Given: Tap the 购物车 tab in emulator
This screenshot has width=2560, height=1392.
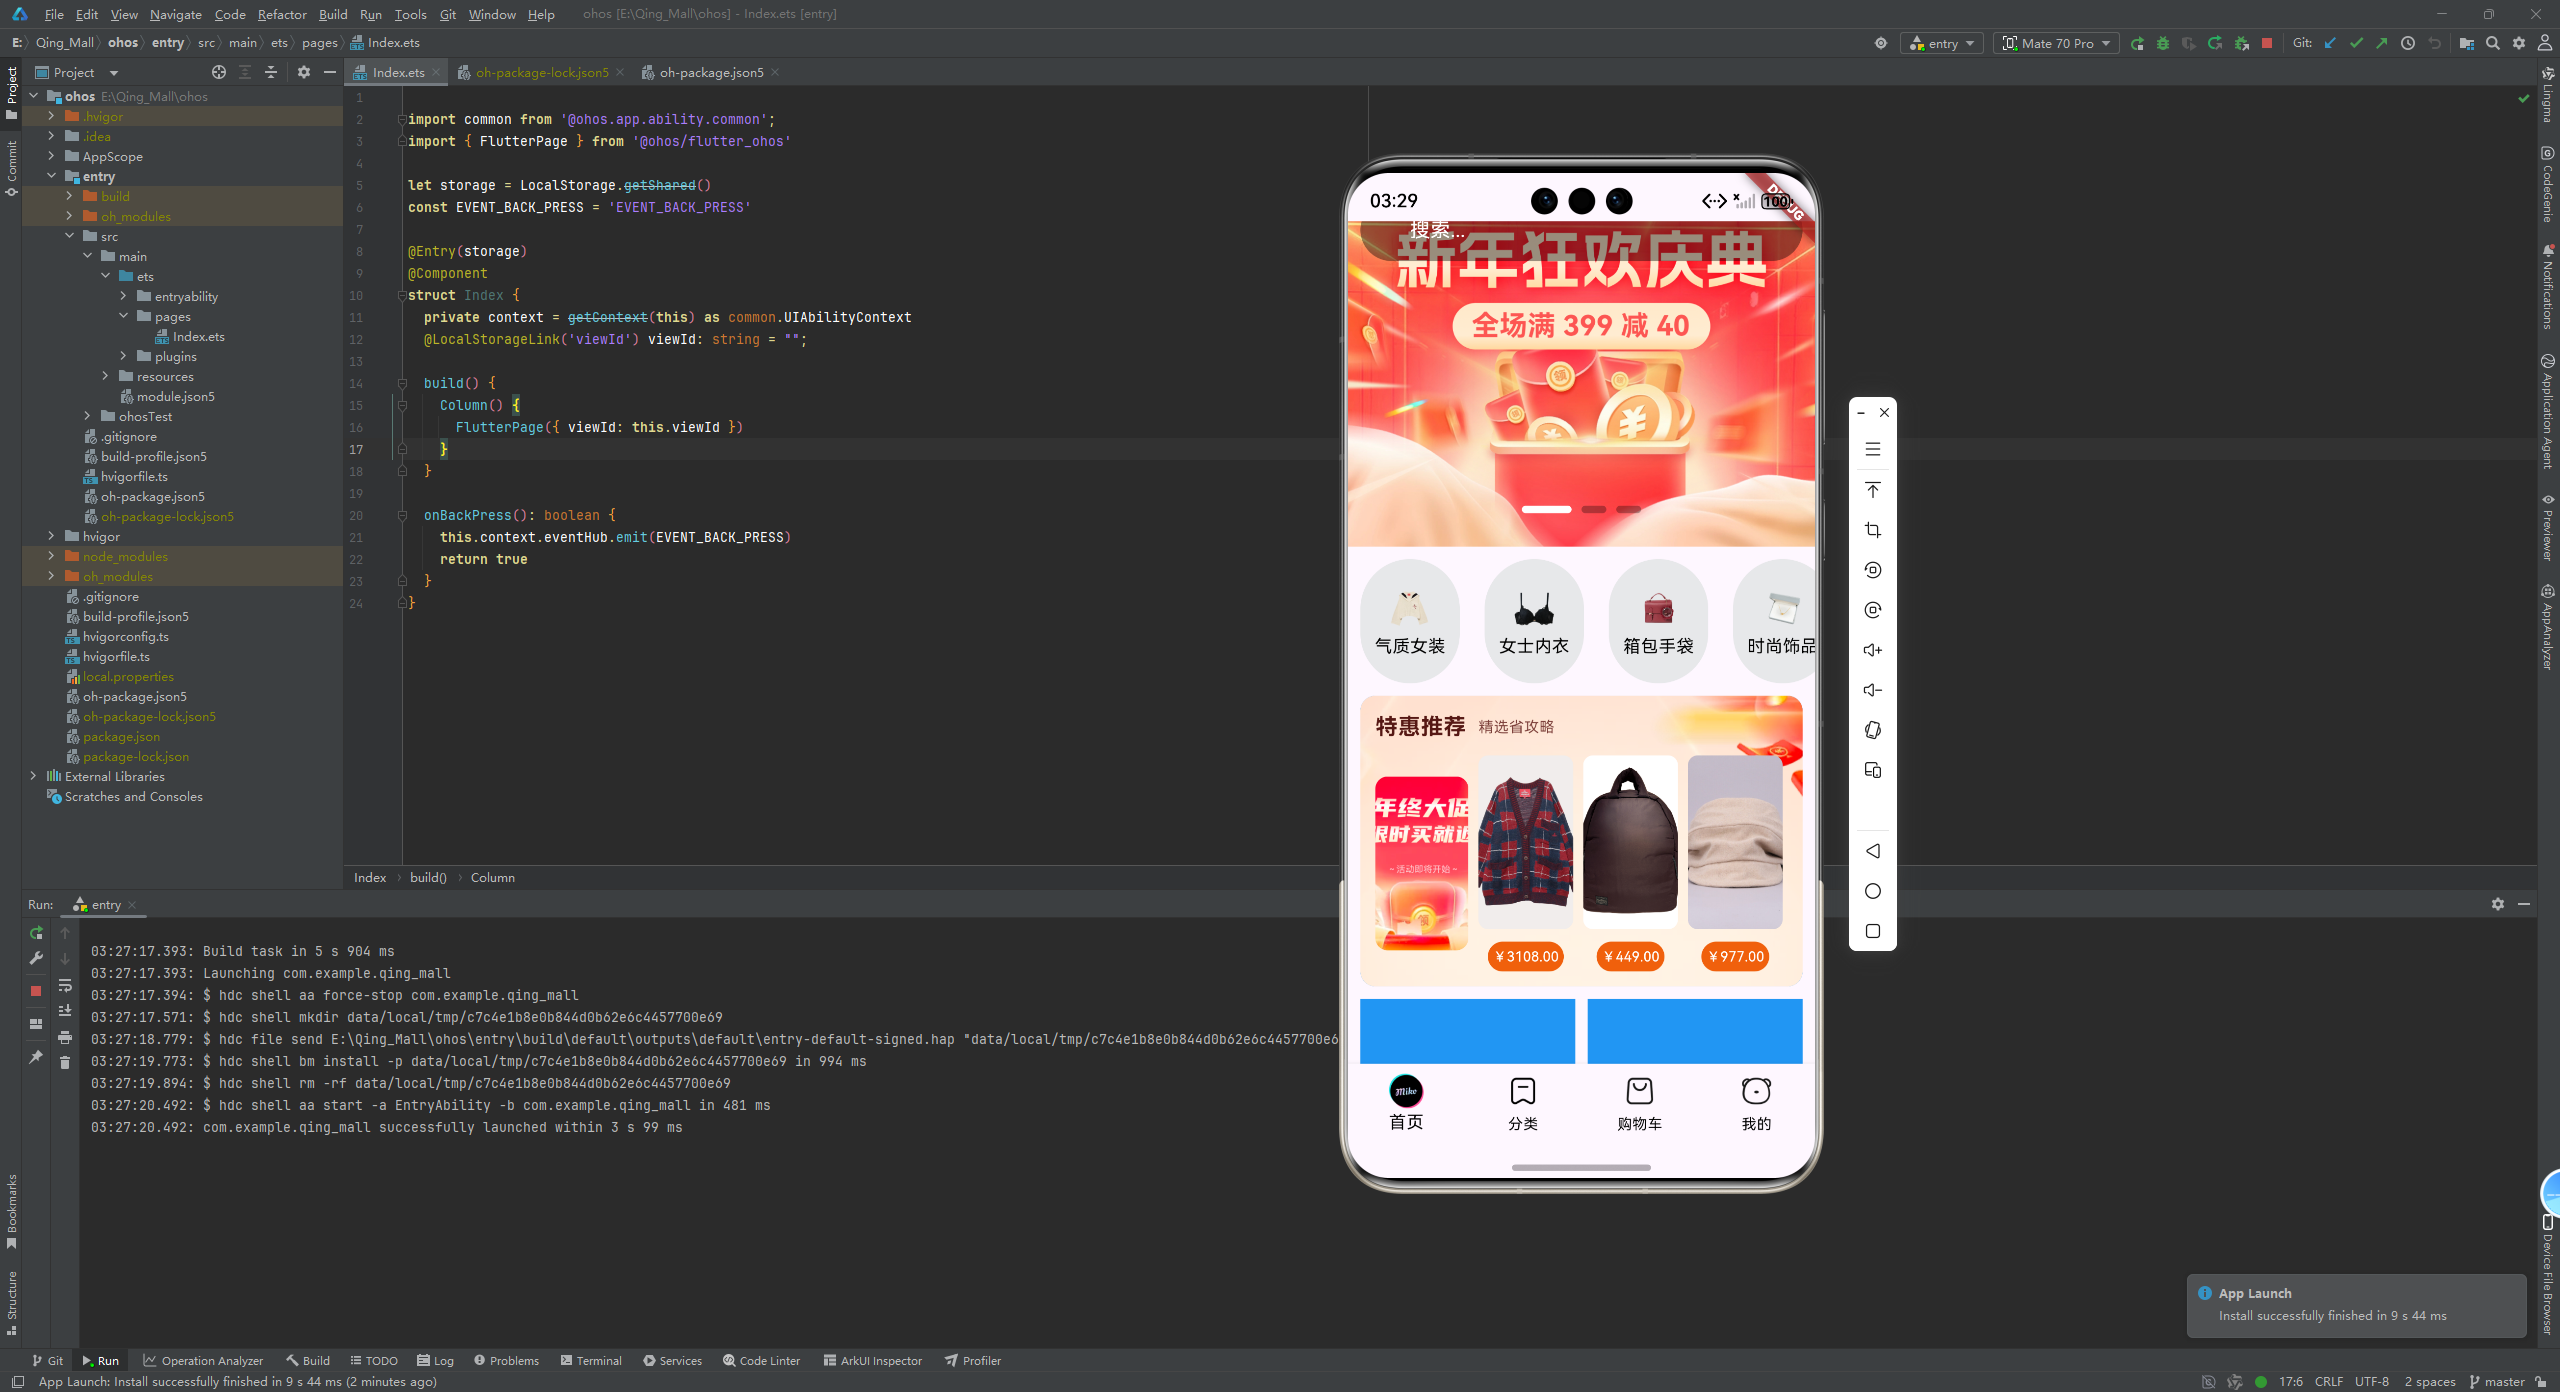Looking at the screenshot, I should click(1639, 1104).
